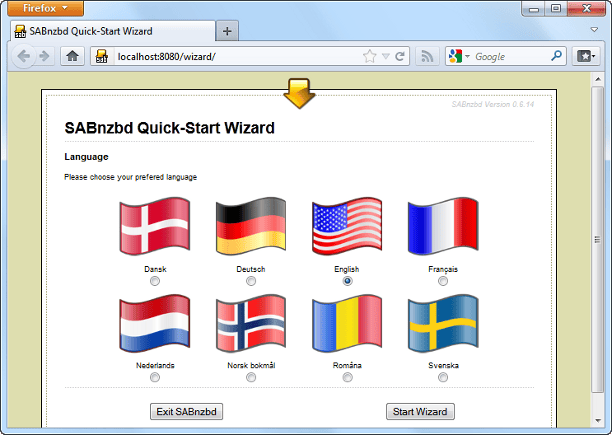Screen dimensions: 612x435
Task: Click the French flag image
Action: point(443,226)
